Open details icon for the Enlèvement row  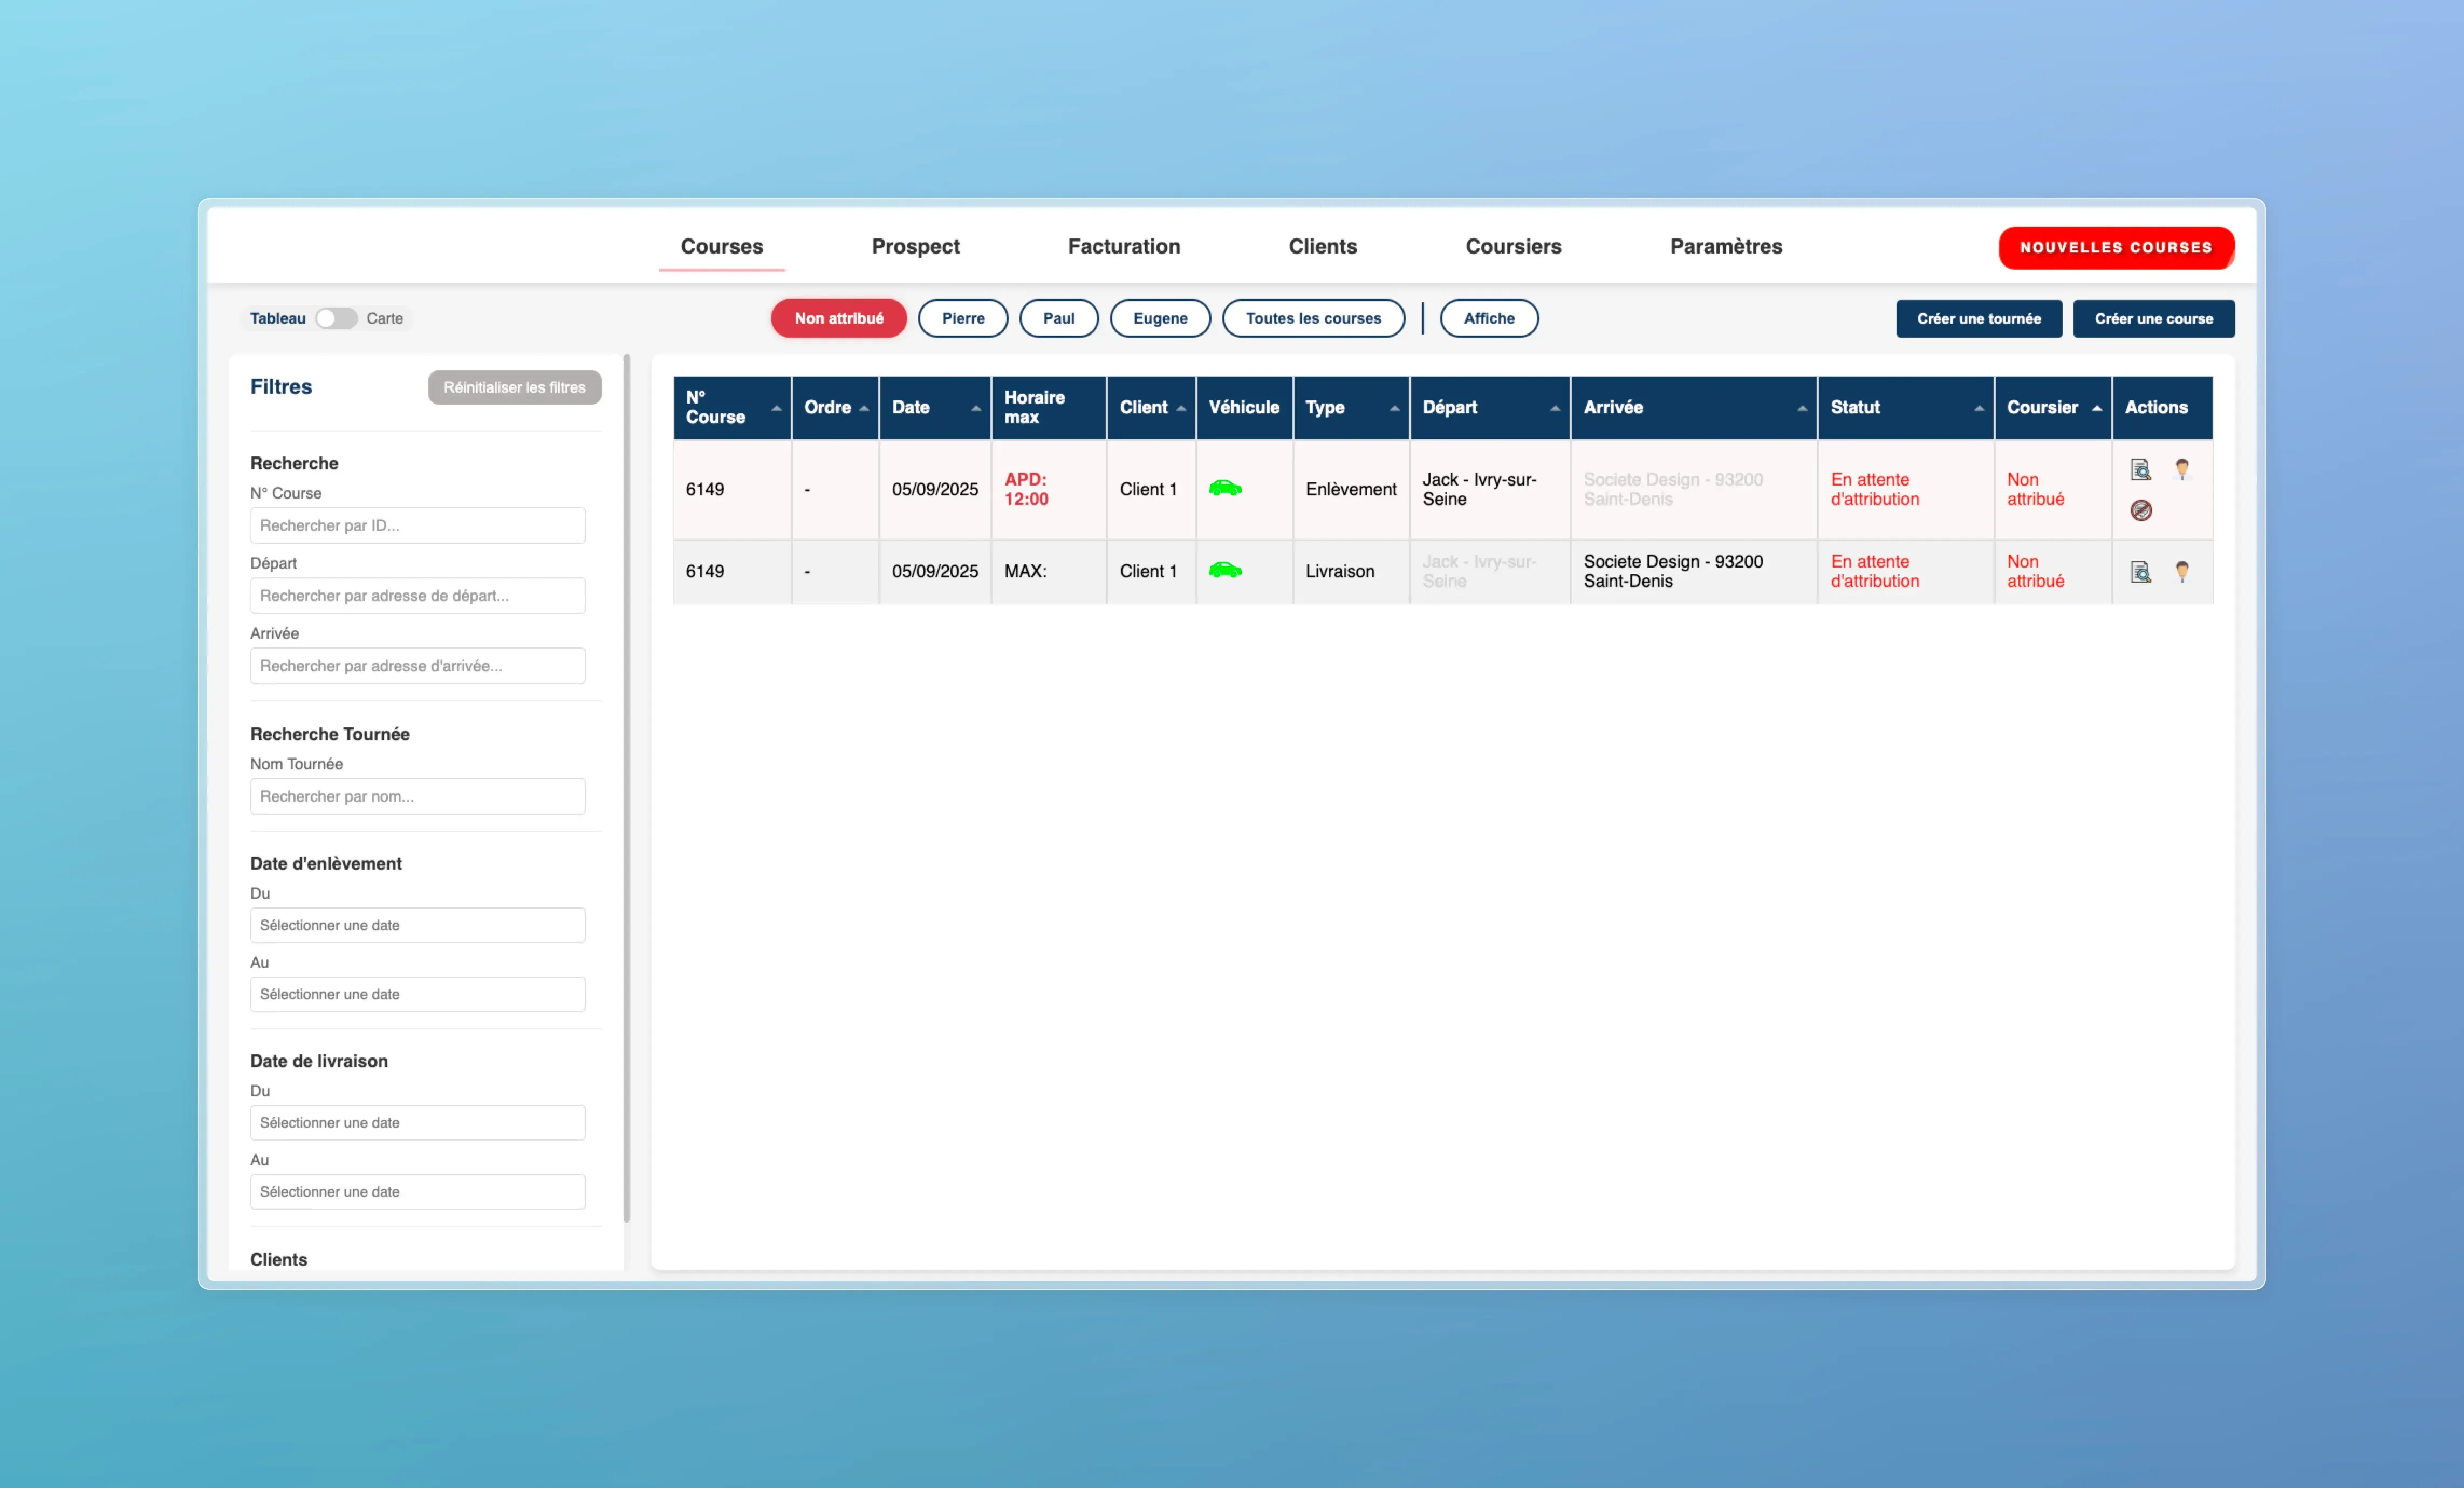click(2140, 469)
